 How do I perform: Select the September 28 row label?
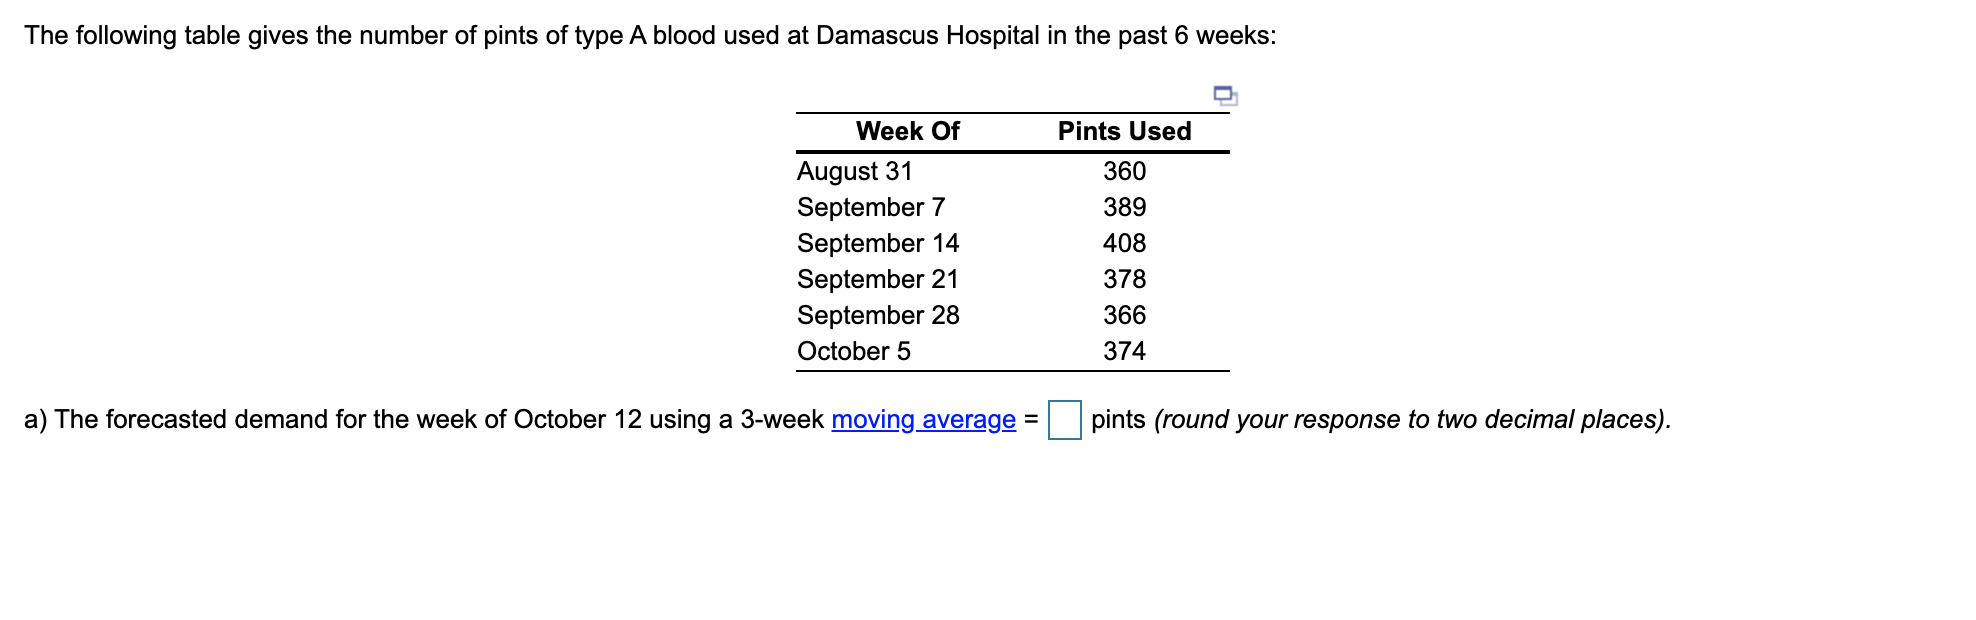click(877, 315)
